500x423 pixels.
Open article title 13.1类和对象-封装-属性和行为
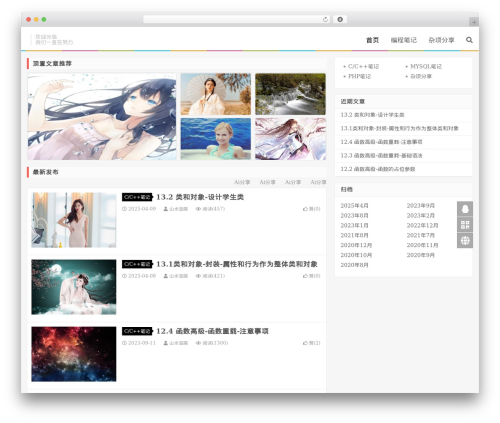(x=237, y=264)
